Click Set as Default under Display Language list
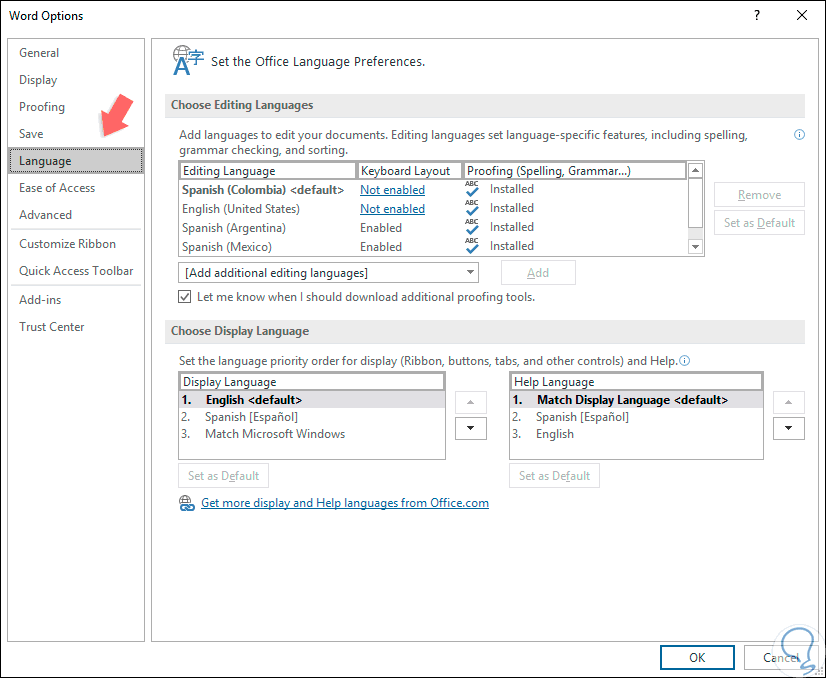This screenshot has width=826, height=678. 223,476
